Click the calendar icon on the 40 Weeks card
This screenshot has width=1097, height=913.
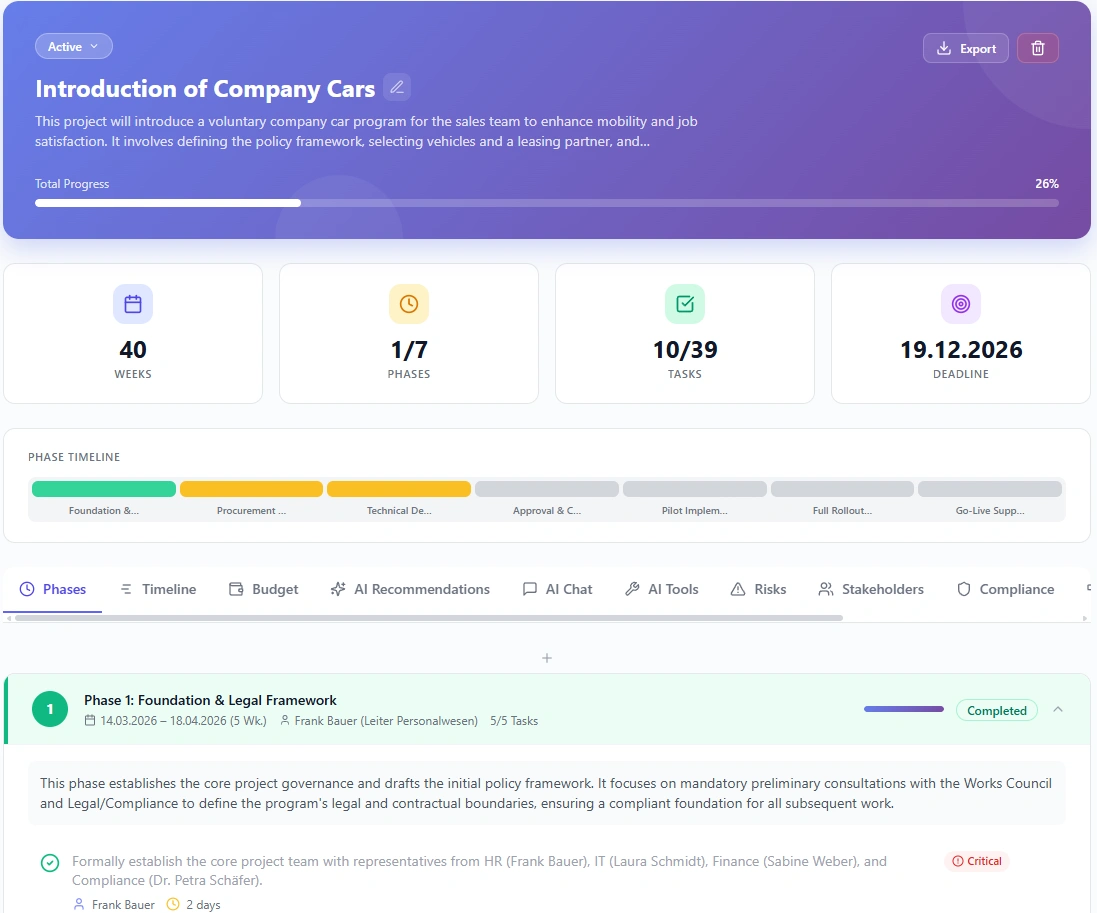132,304
